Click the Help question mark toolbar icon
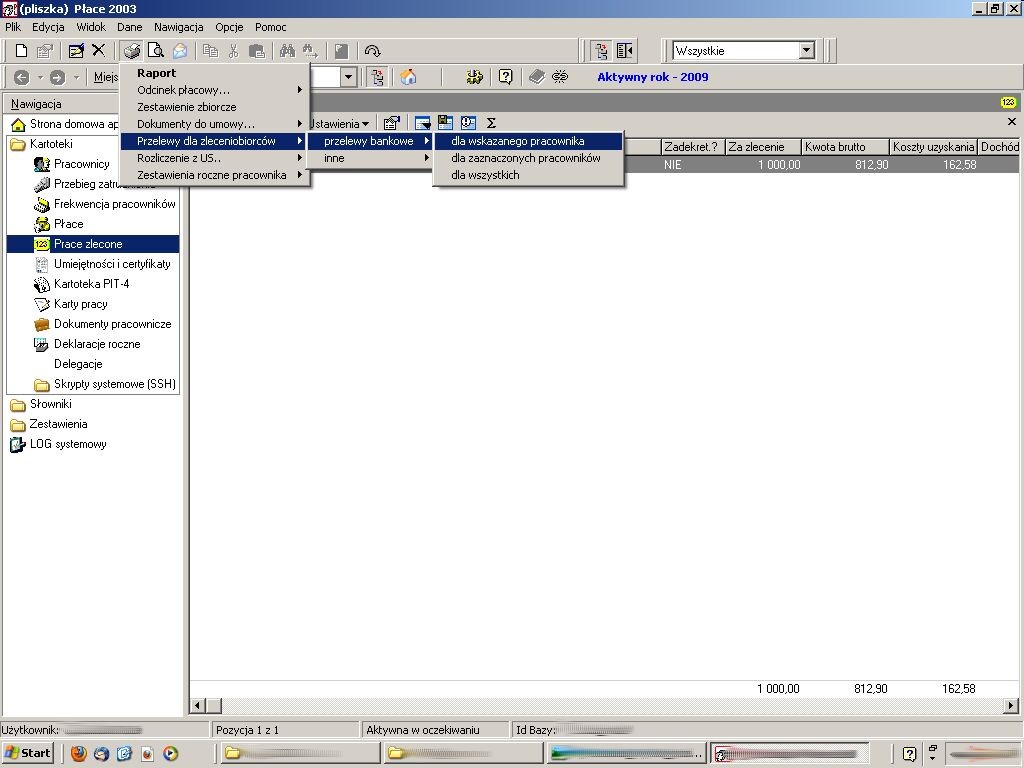 (505, 77)
